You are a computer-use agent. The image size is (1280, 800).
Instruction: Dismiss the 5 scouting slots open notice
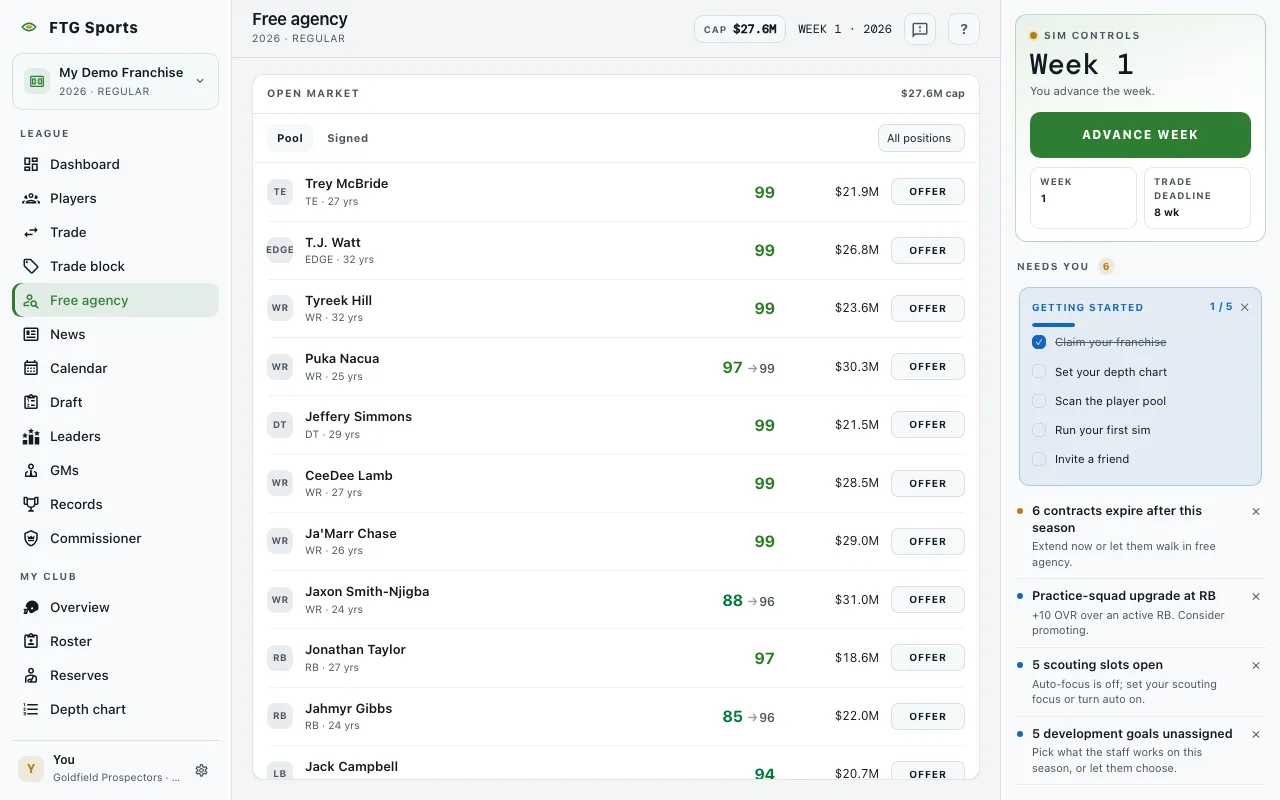(1256, 665)
